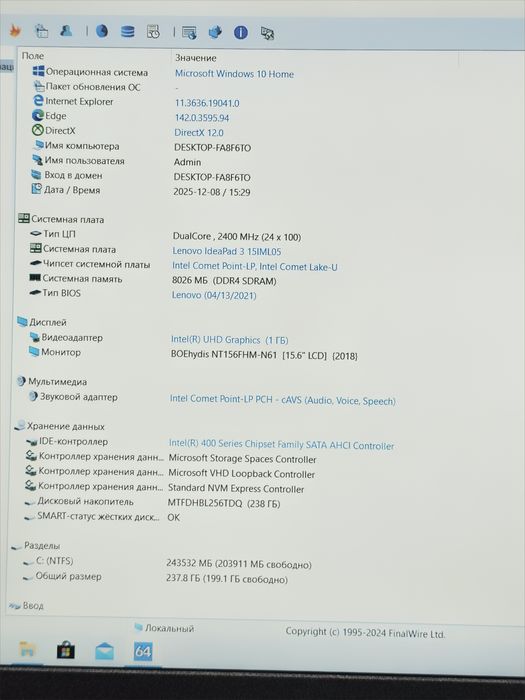Select the Дата / Время row label
The width and height of the screenshot is (525, 700).
click(72, 190)
